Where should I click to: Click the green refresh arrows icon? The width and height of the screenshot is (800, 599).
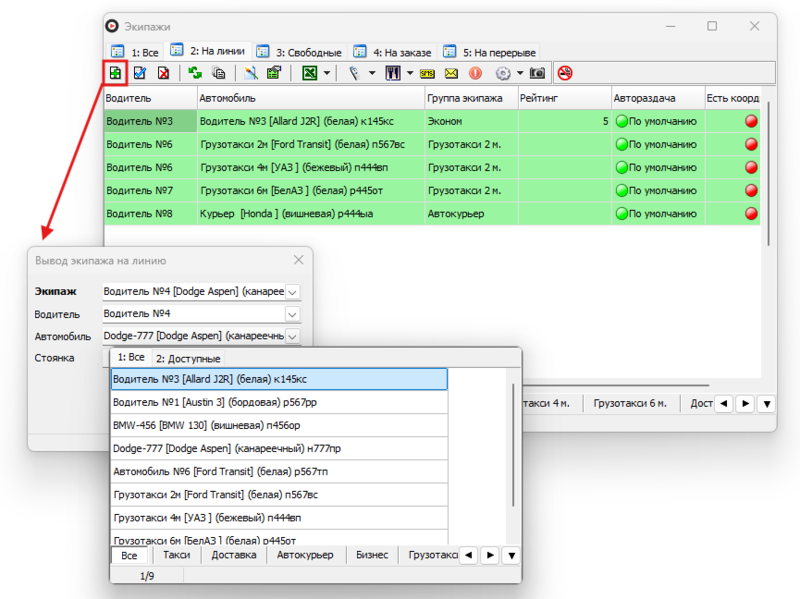(x=195, y=73)
